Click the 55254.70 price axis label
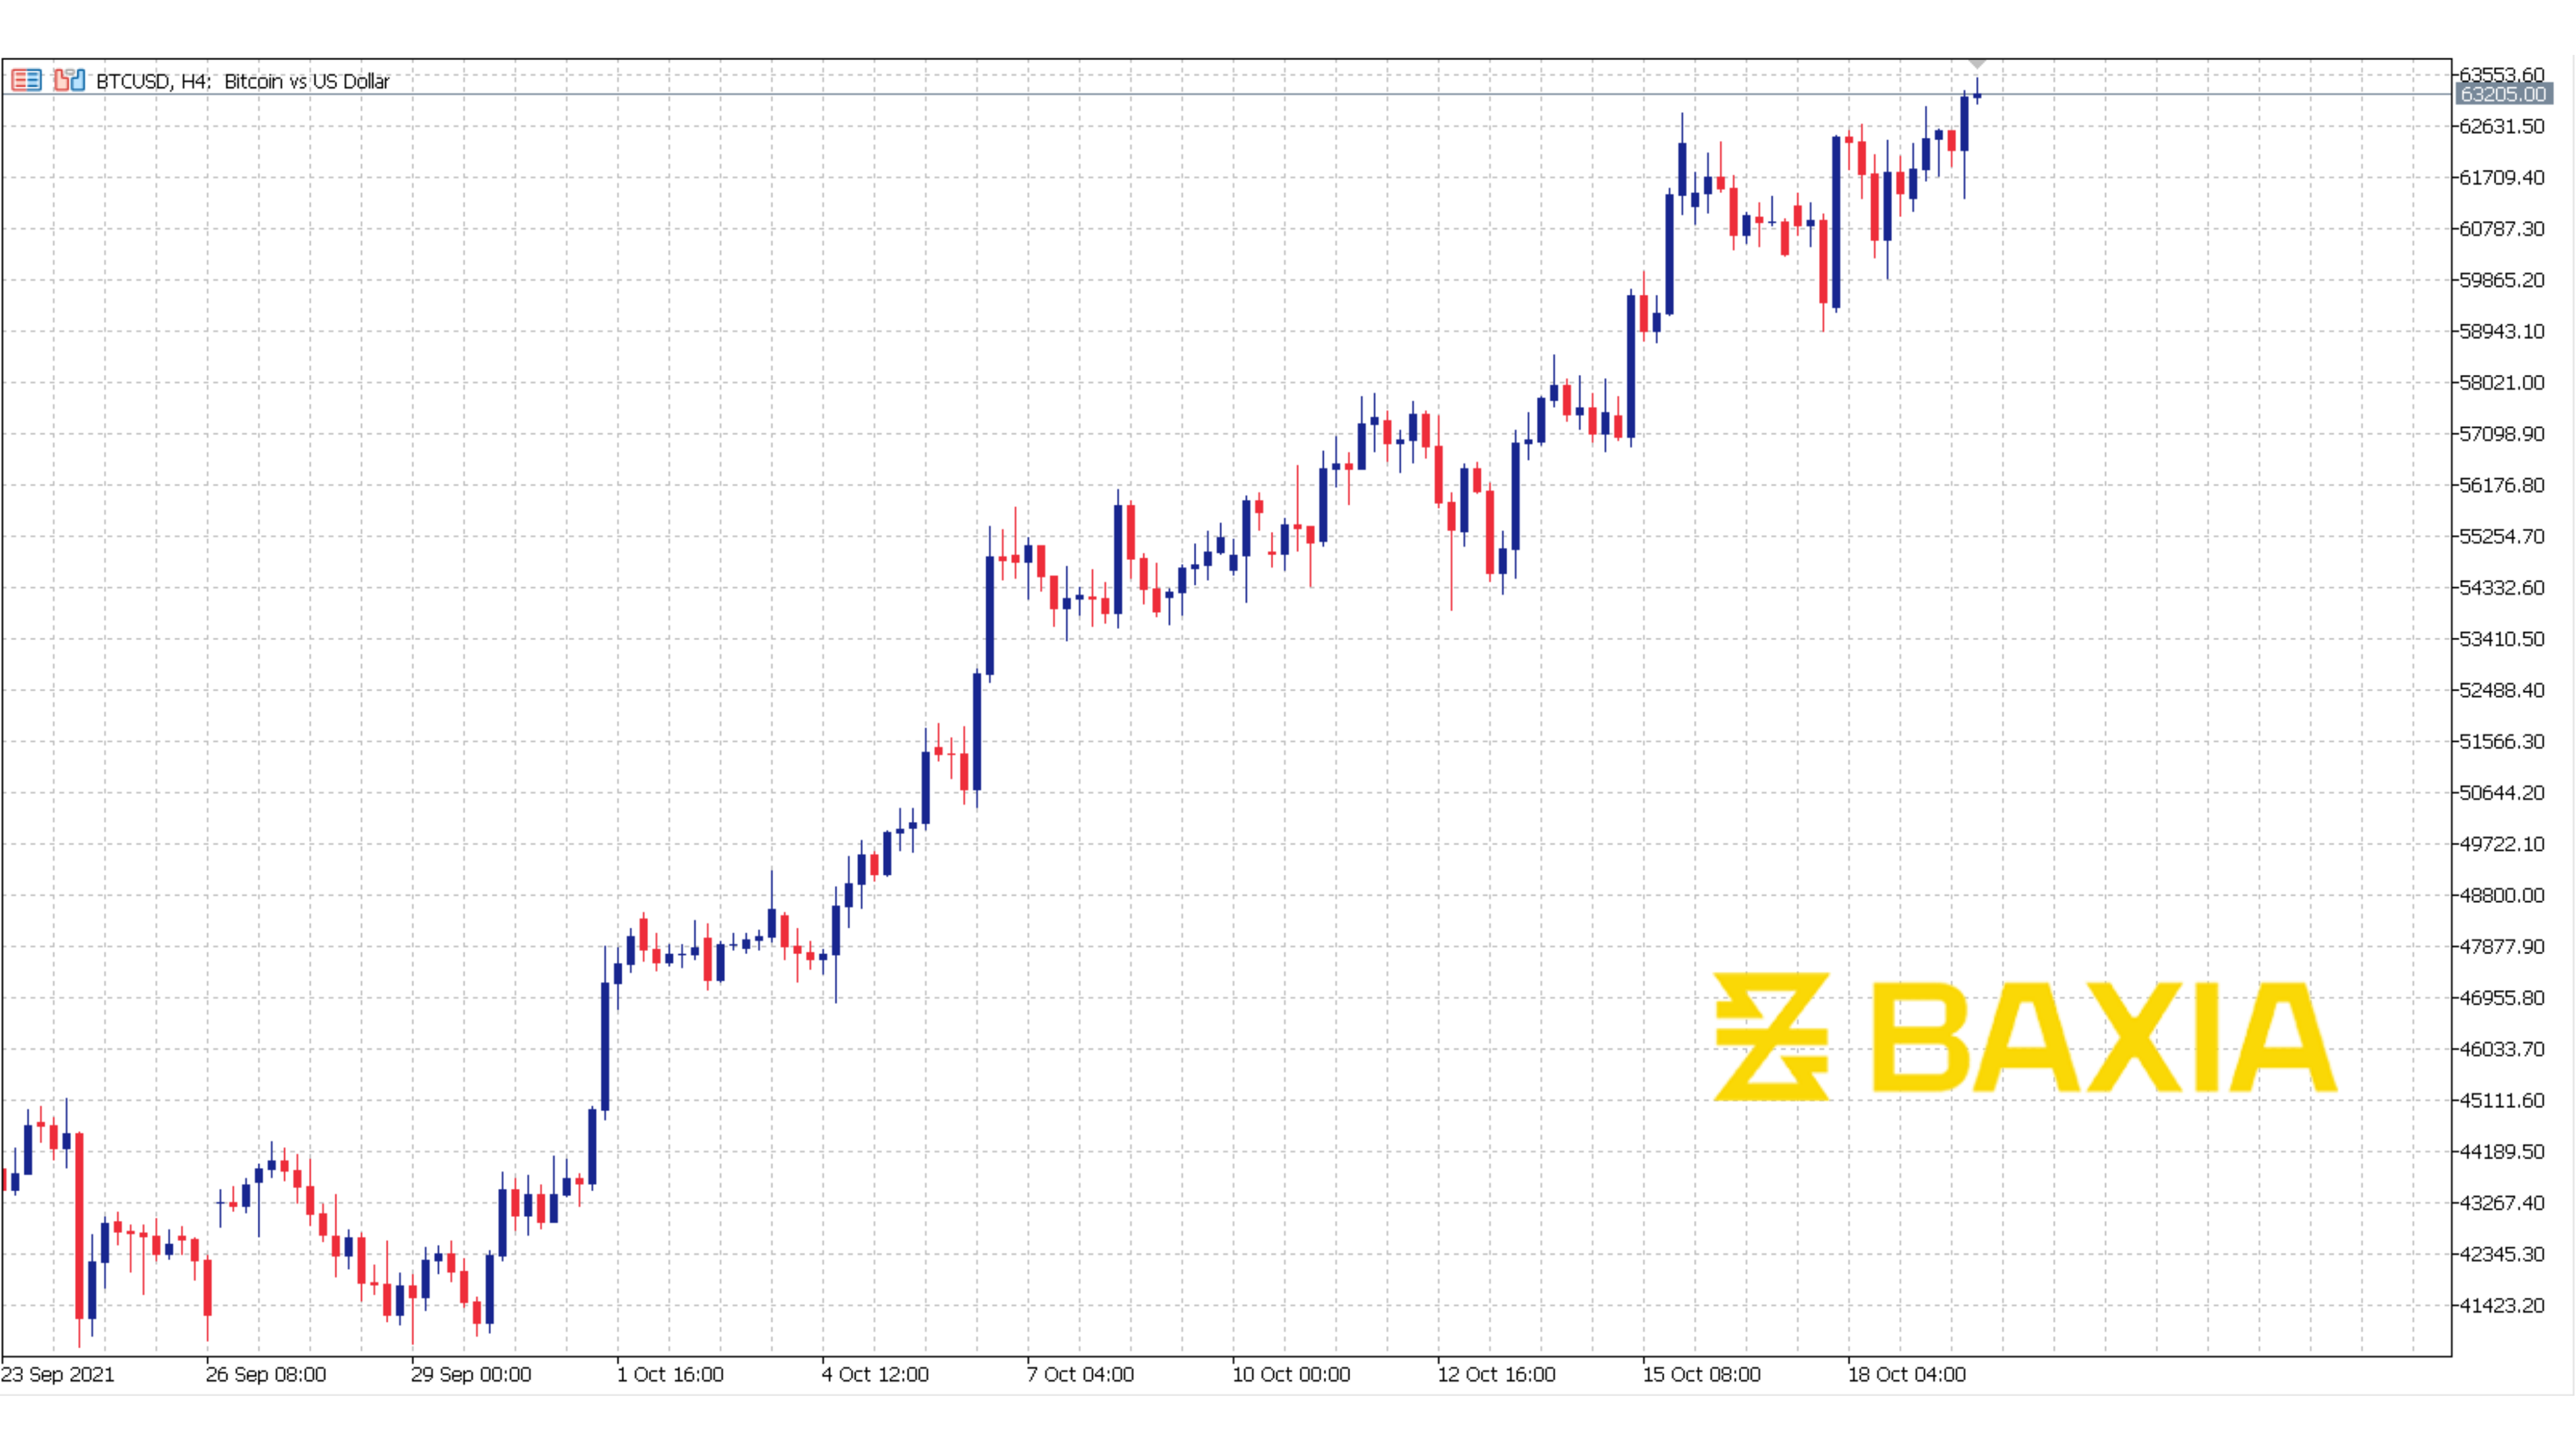Screen dimensions: 2576x1451 (x=2502, y=536)
